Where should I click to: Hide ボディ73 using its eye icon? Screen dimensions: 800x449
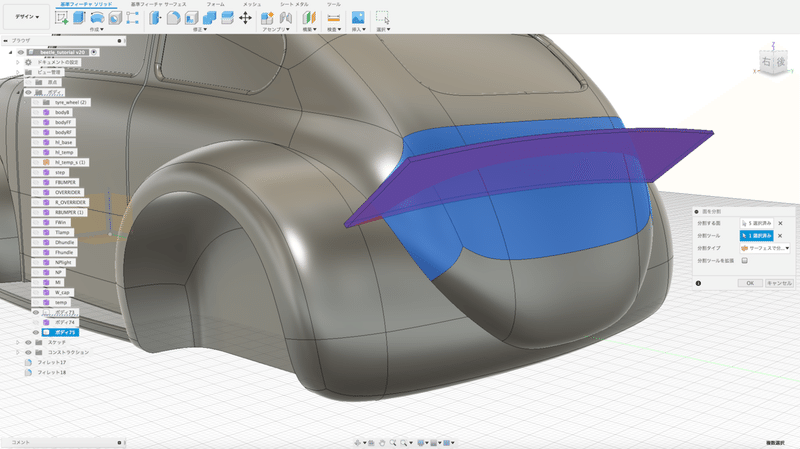click(x=36, y=312)
